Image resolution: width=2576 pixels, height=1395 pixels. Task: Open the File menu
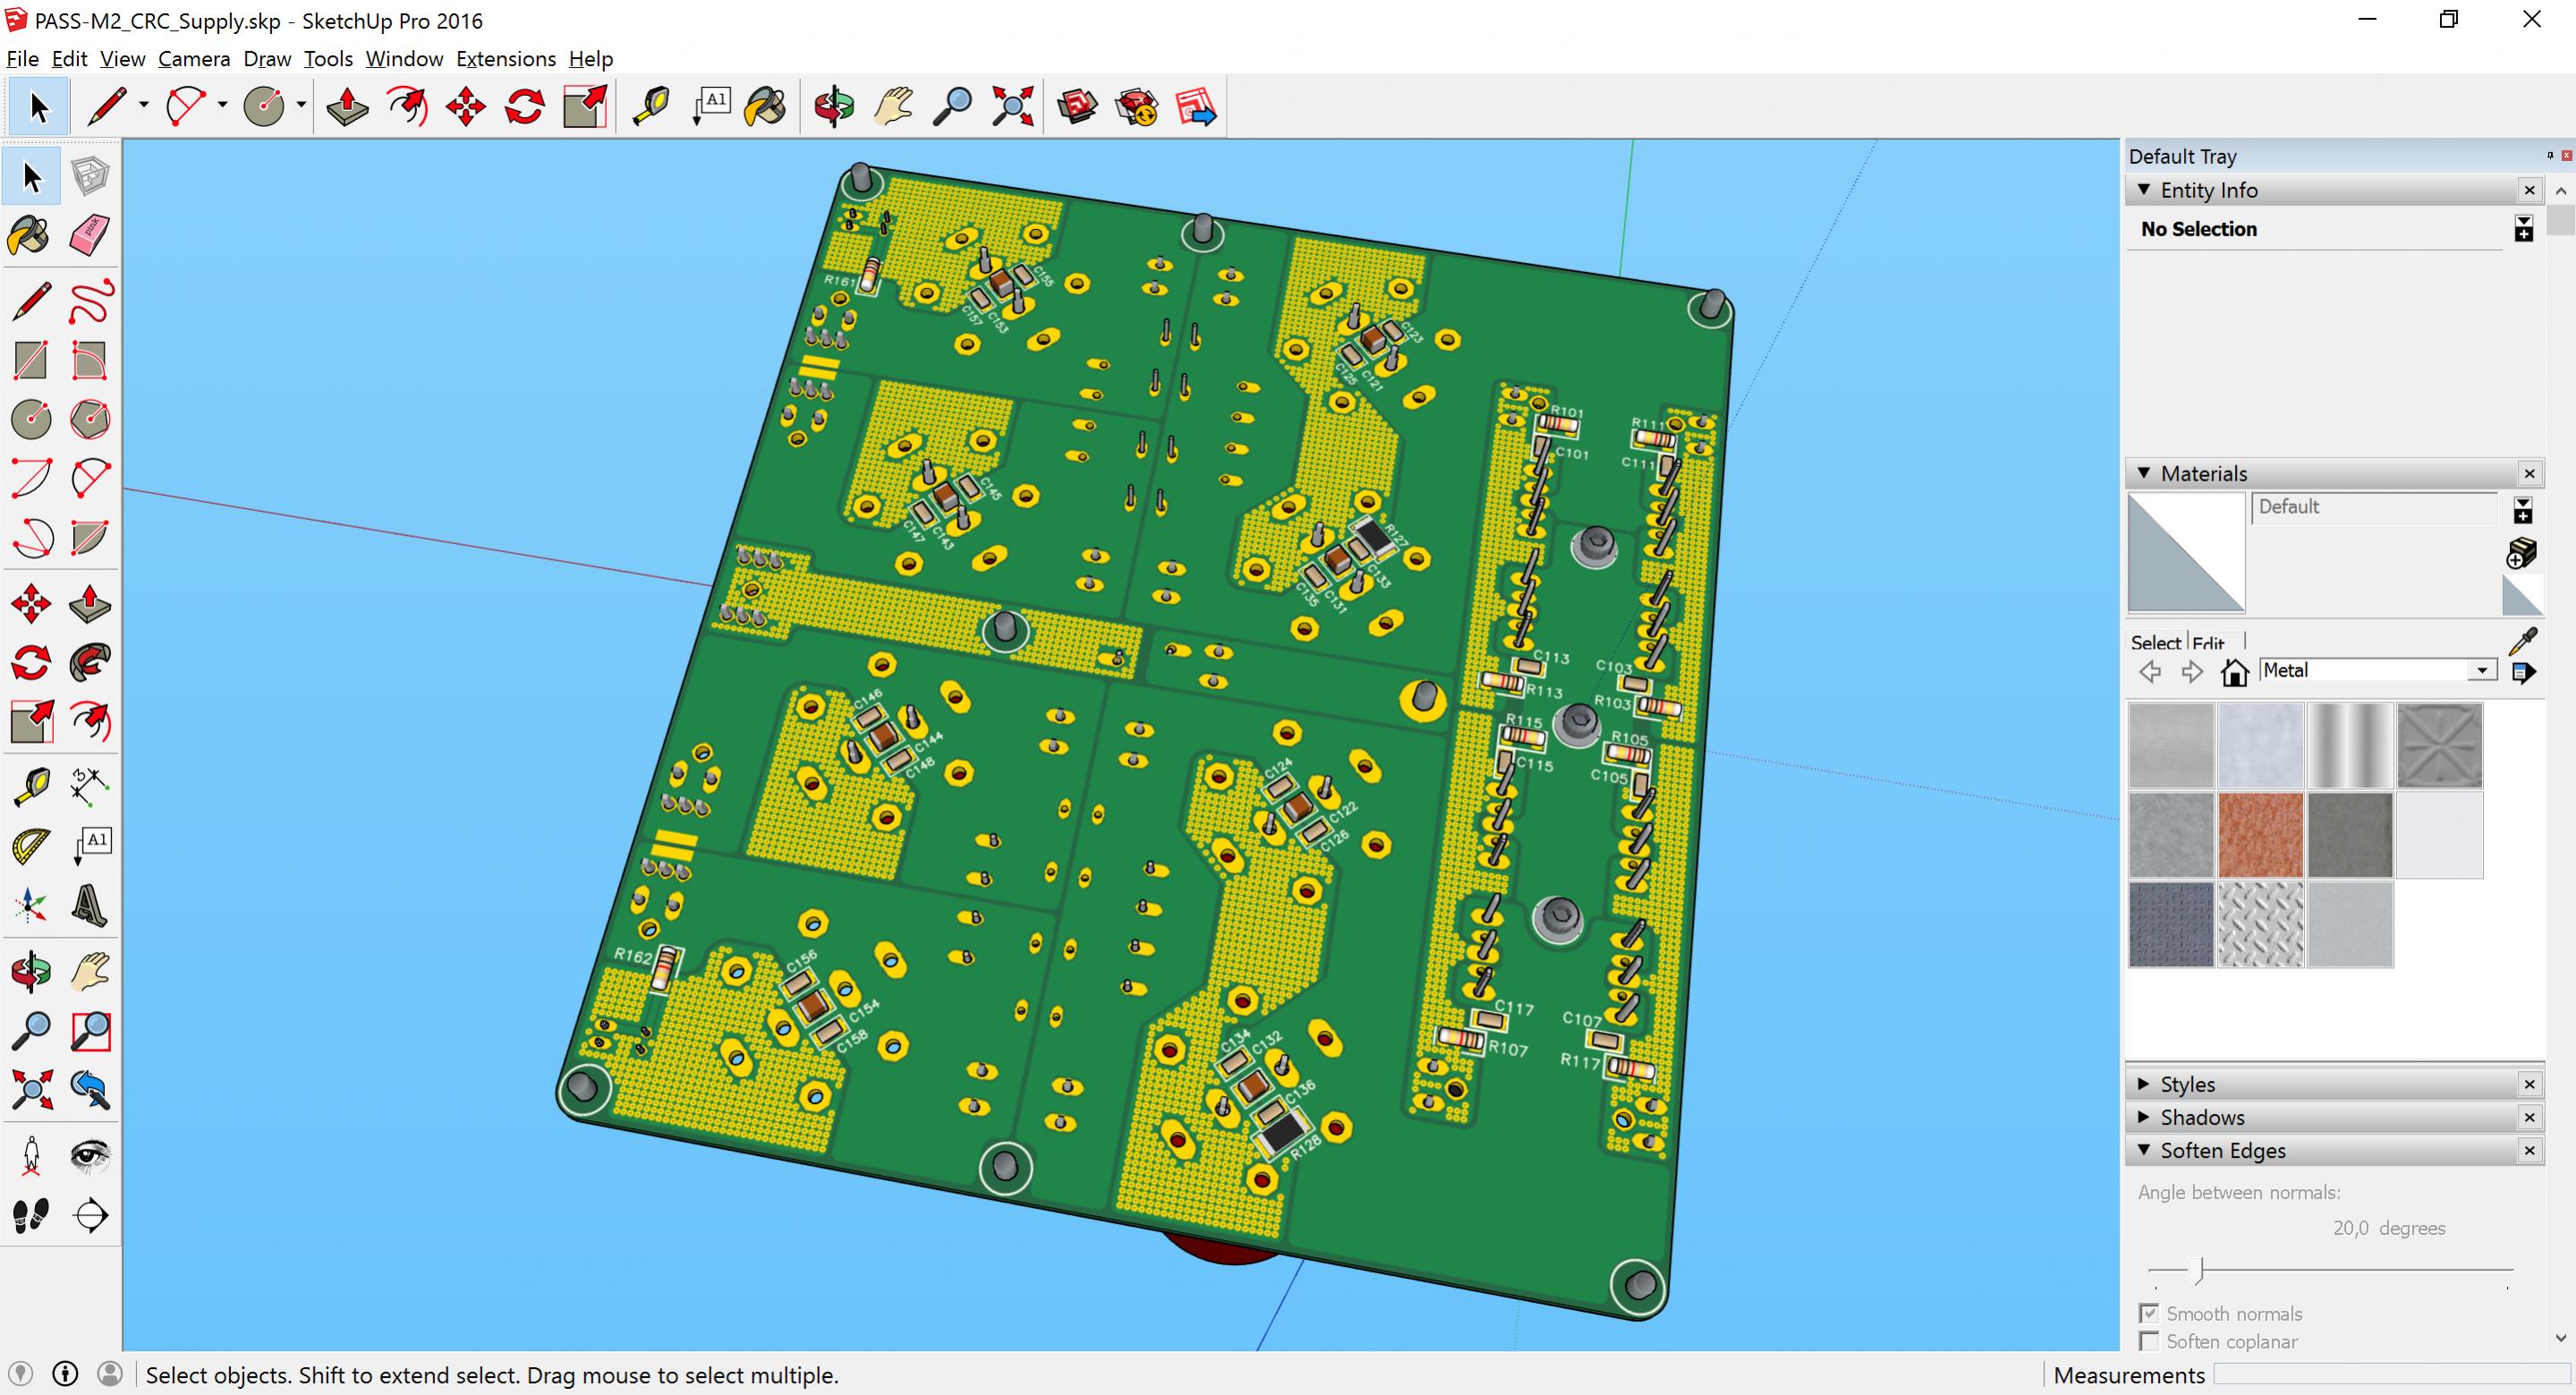(x=22, y=59)
